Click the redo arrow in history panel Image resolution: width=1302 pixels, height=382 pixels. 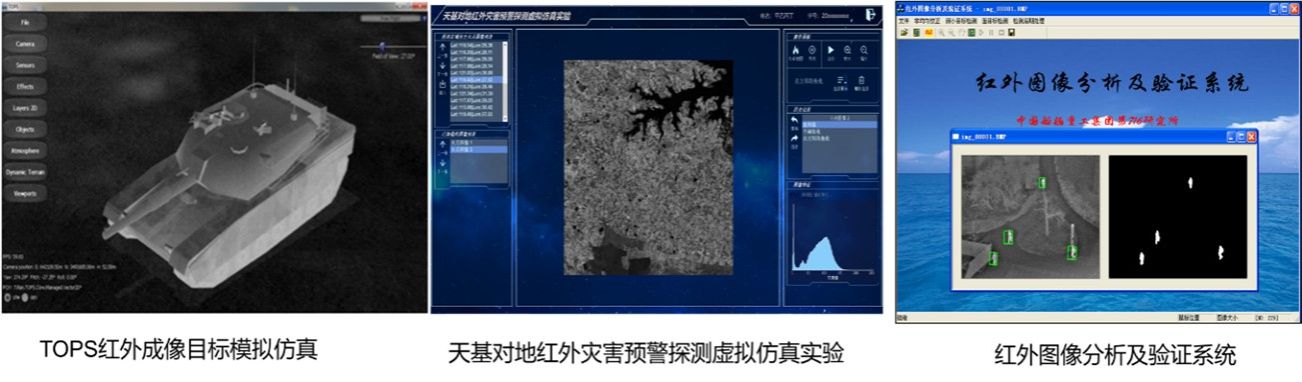pyautogui.click(x=795, y=138)
